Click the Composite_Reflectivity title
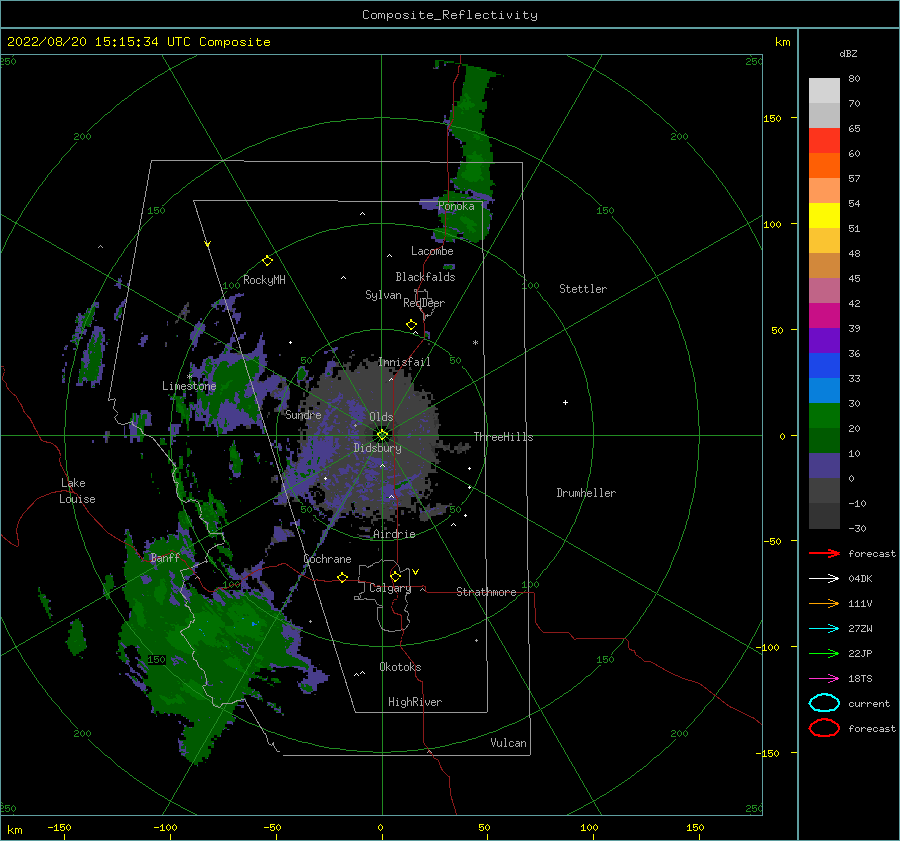 [450, 15]
